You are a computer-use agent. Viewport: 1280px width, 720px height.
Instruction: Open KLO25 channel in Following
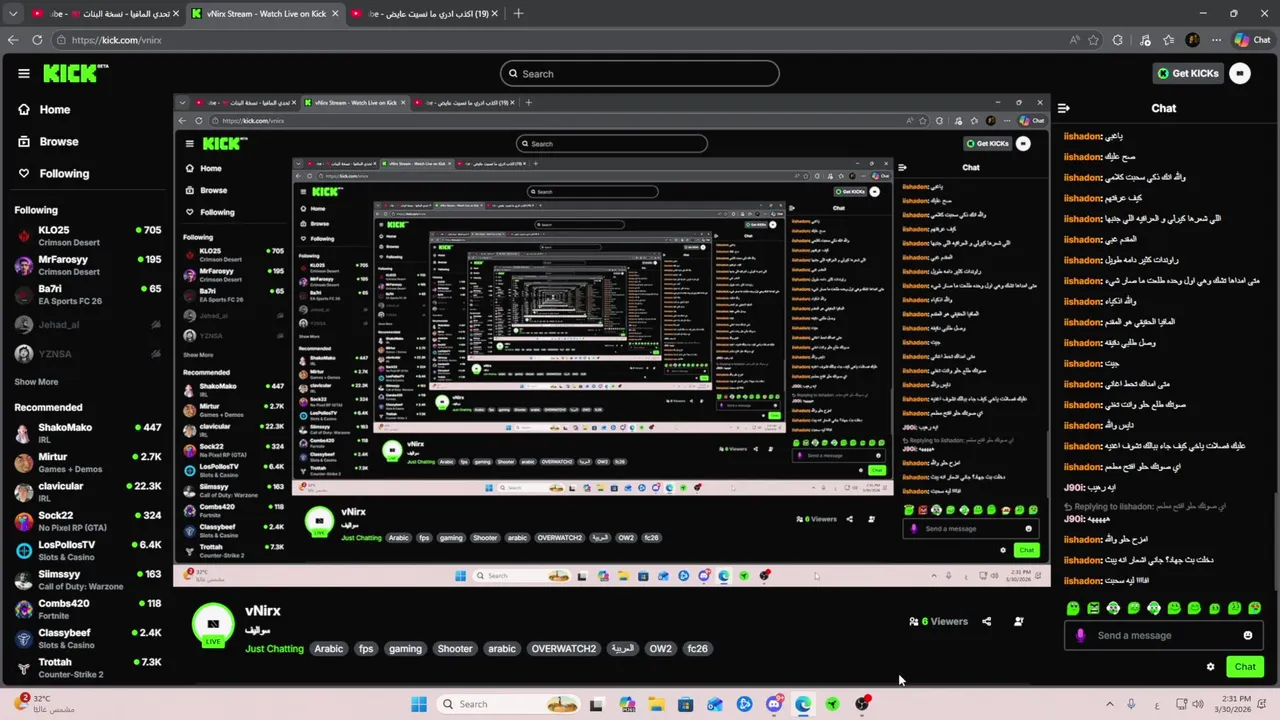click(x=88, y=236)
